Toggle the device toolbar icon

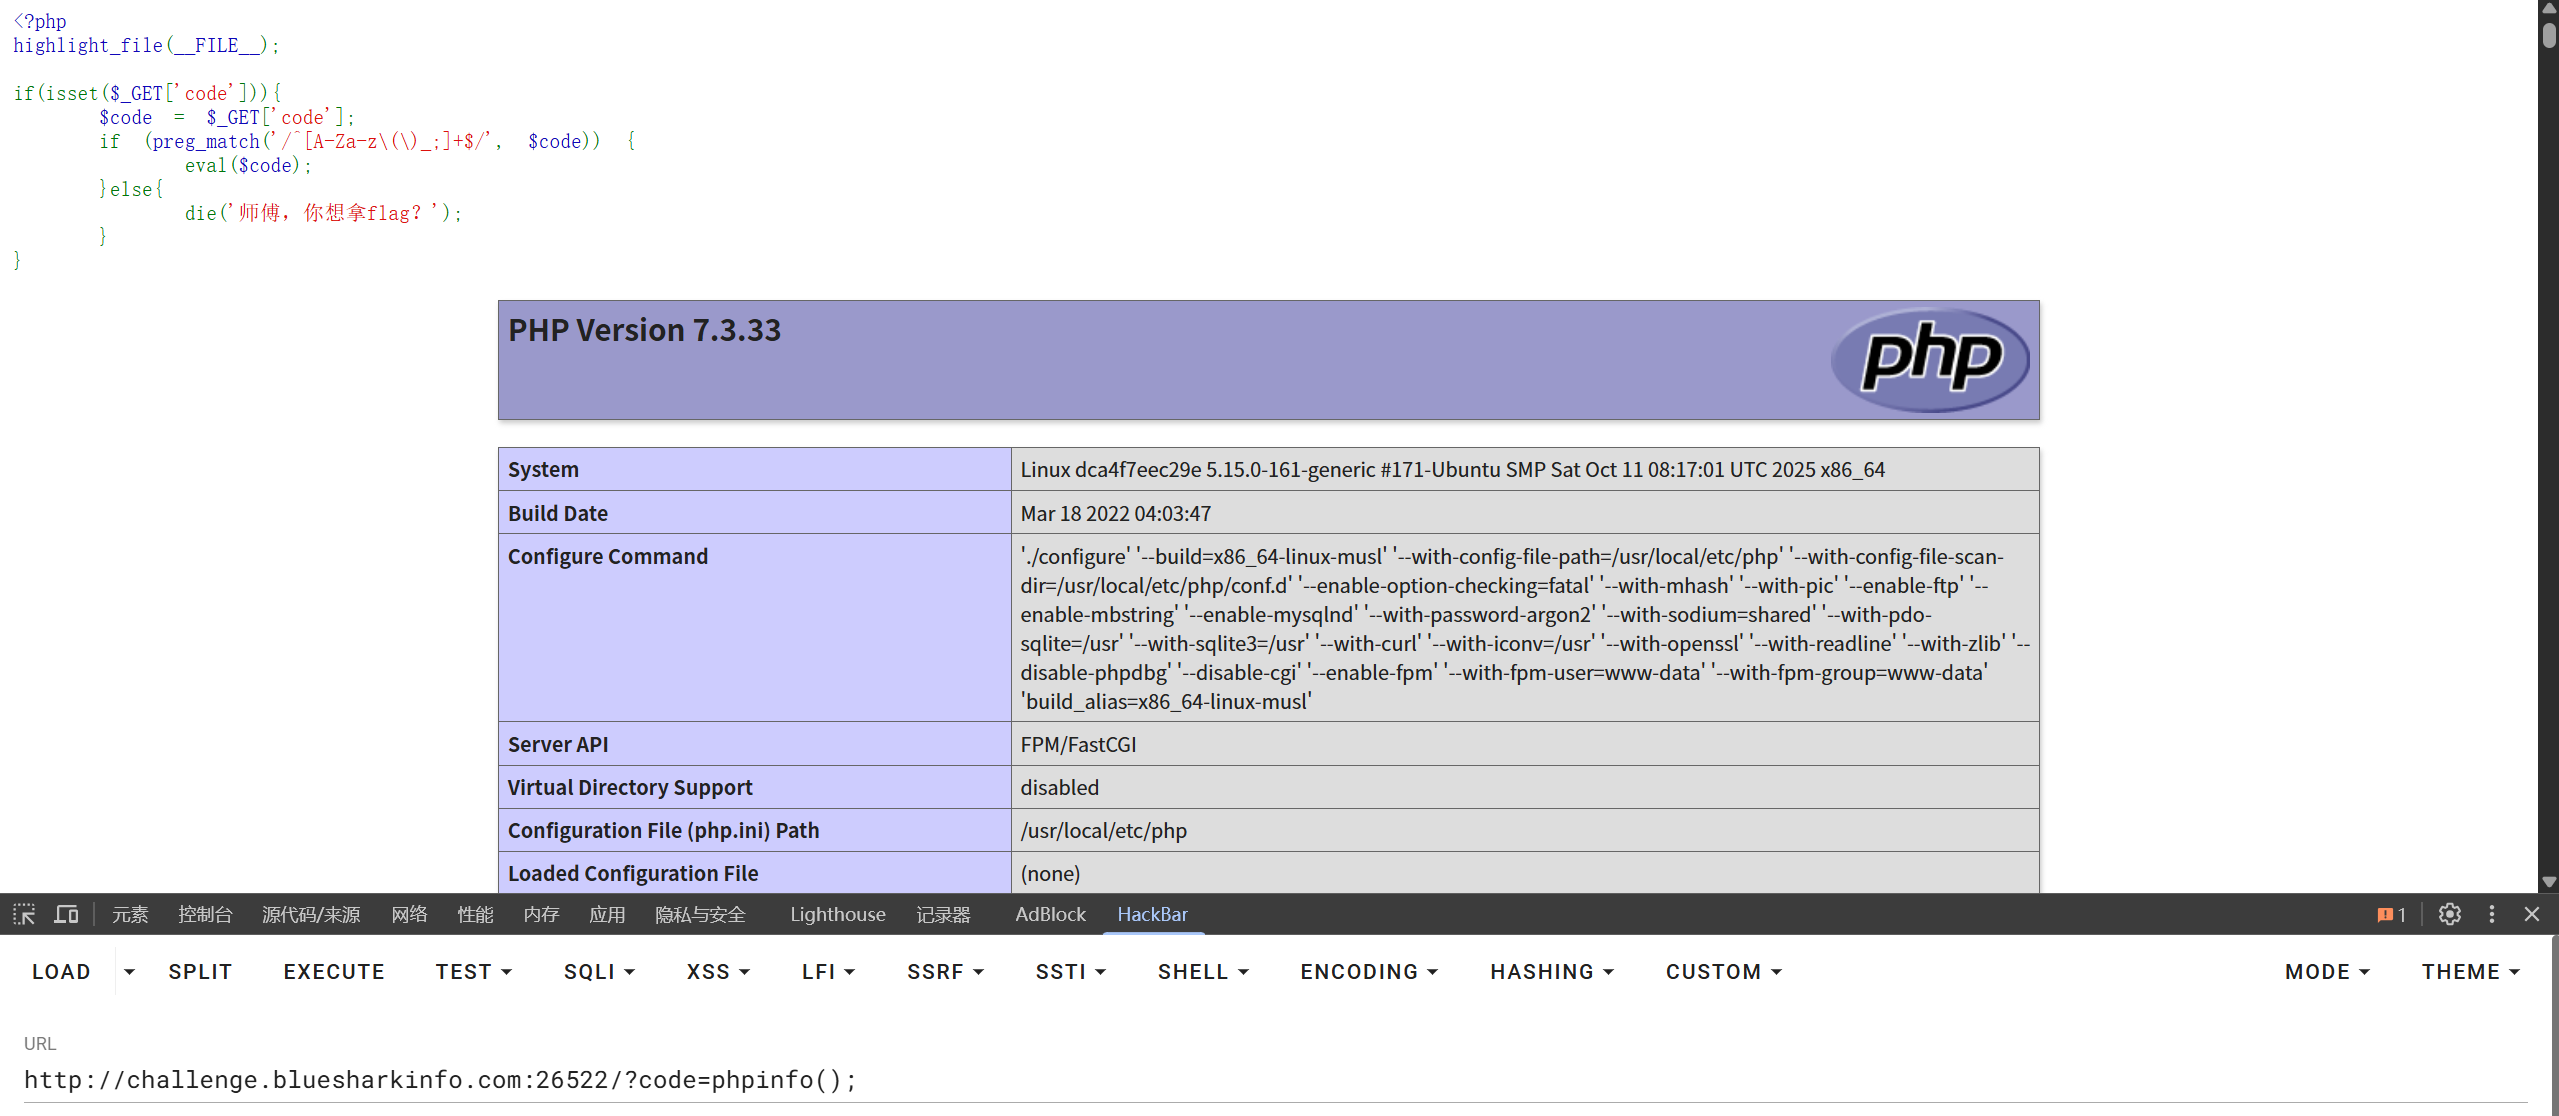coord(66,914)
